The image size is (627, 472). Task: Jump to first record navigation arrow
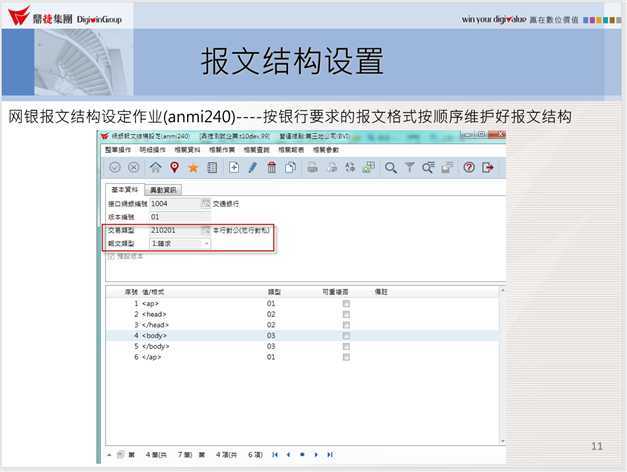(275, 454)
